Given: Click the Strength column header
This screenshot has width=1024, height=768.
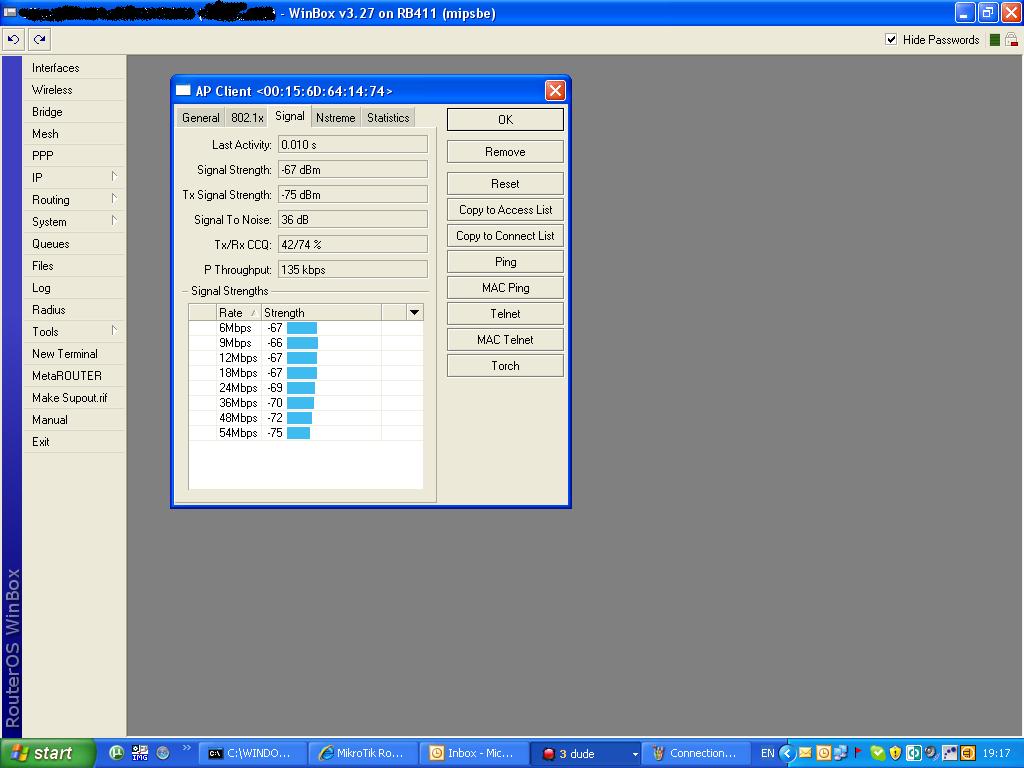Looking at the screenshot, I should click(x=321, y=313).
